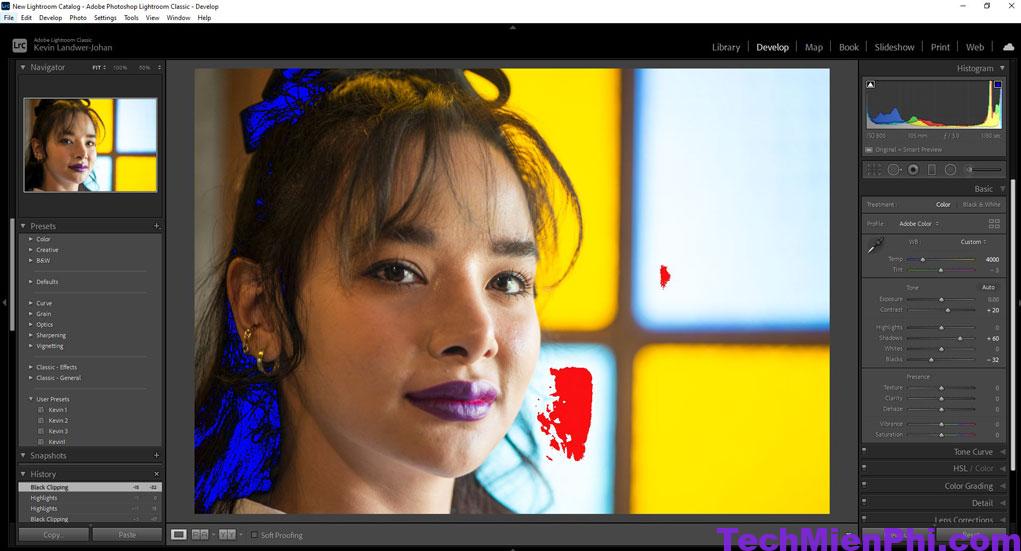Image resolution: width=1021 pixels, height=551 pixels.
Task: Click the Blacks slider handle
Action: point(931,360)
